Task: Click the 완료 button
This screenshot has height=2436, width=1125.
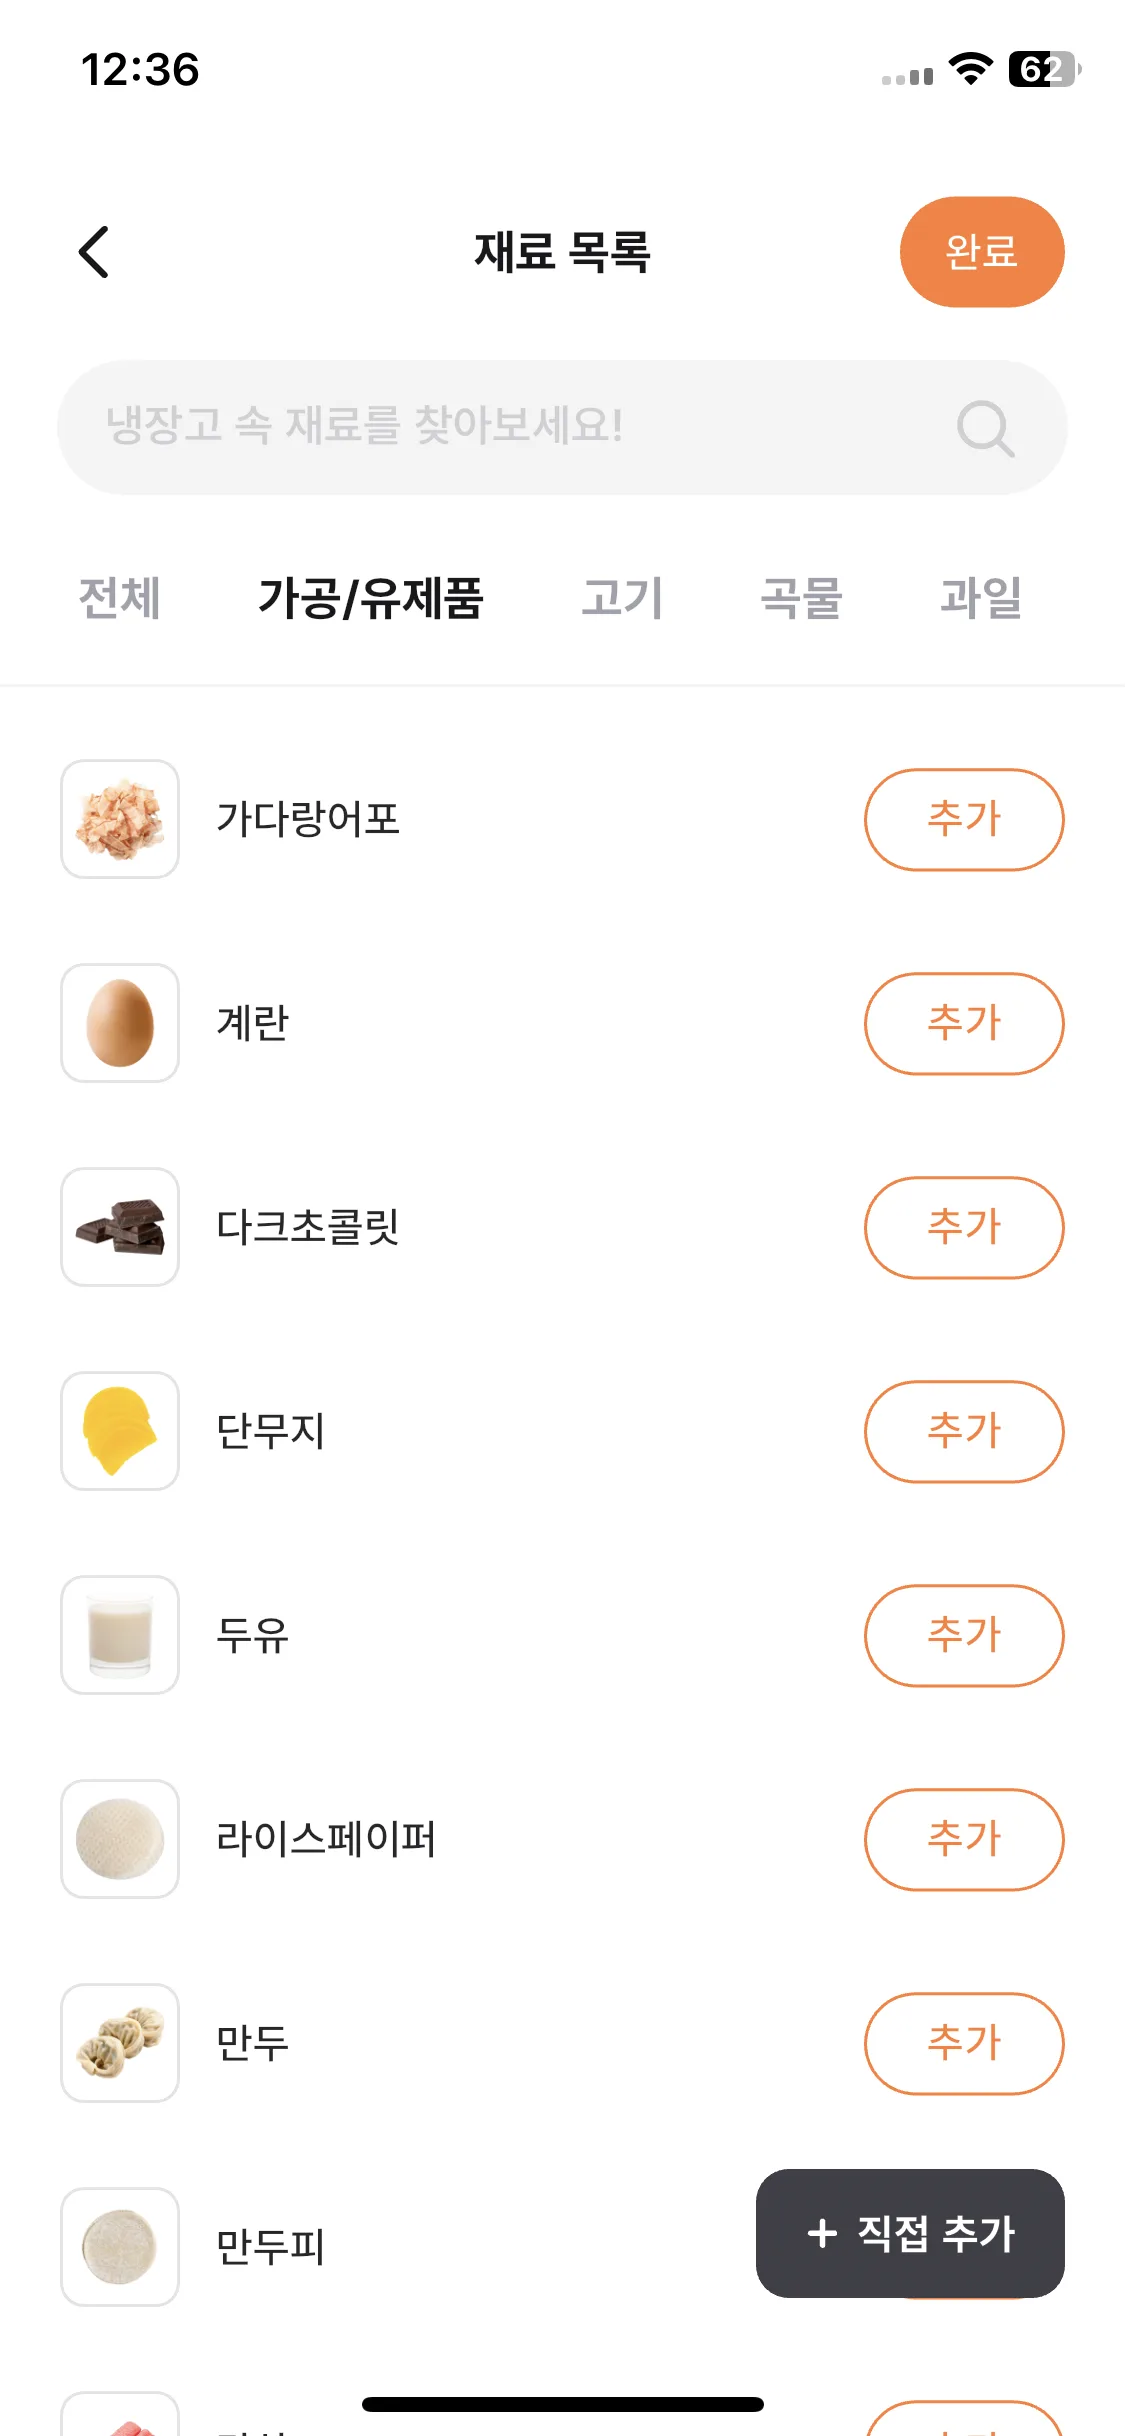Action: coord(982,252)
